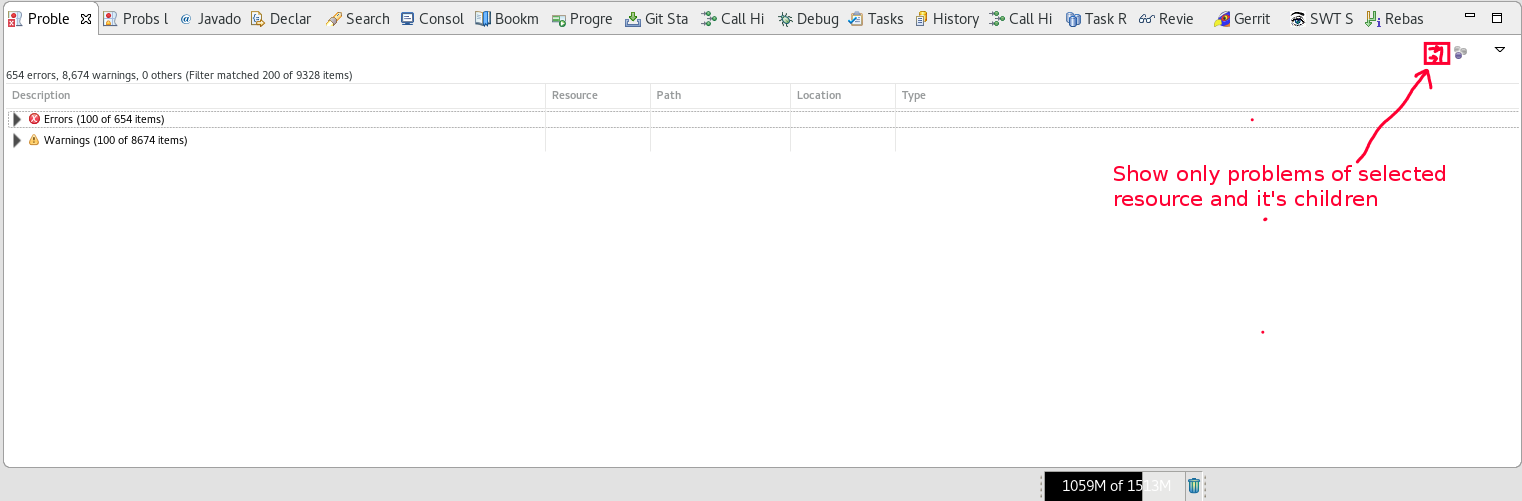Maximize the Problems view panel
The image size is (1522, 501).
click(1497, 18)
